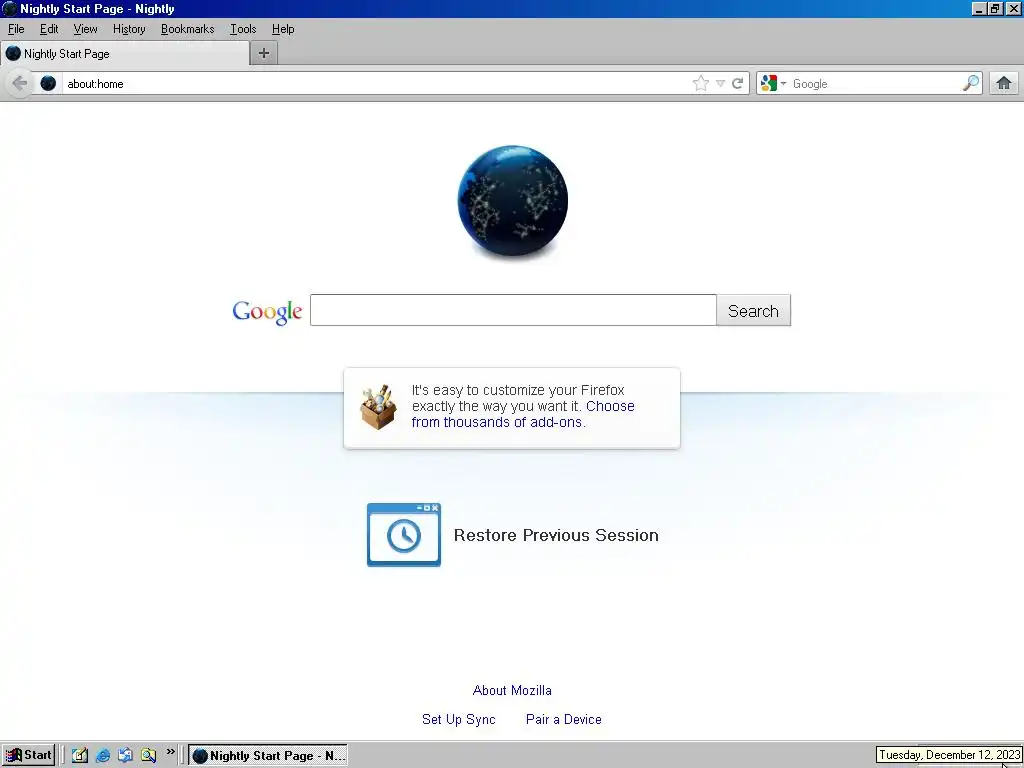Click the Google logo on the start page
Image resolution: width=1024 pixels, height=768 pixels.
[267, 312]
